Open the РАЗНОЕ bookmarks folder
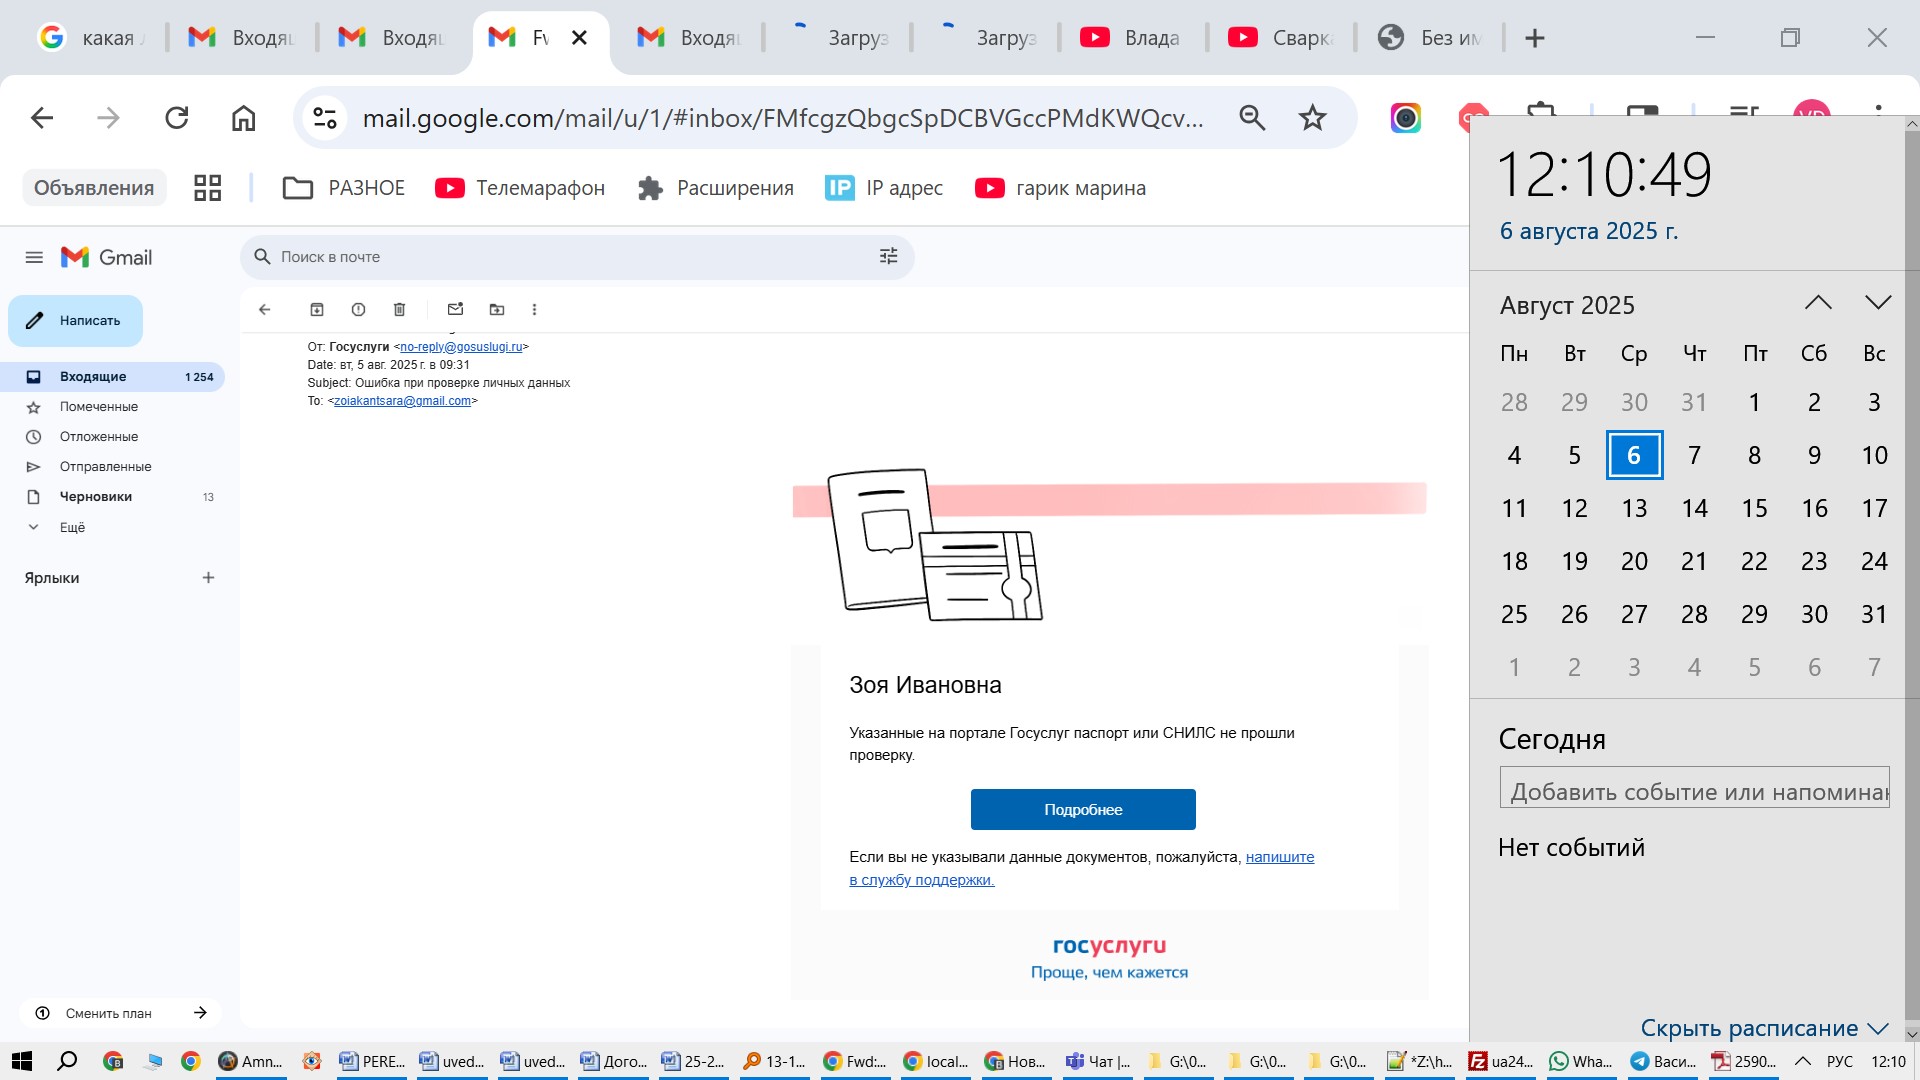Image resolution: width=1920 pixels, height=1080 pixels. (344, 188)
